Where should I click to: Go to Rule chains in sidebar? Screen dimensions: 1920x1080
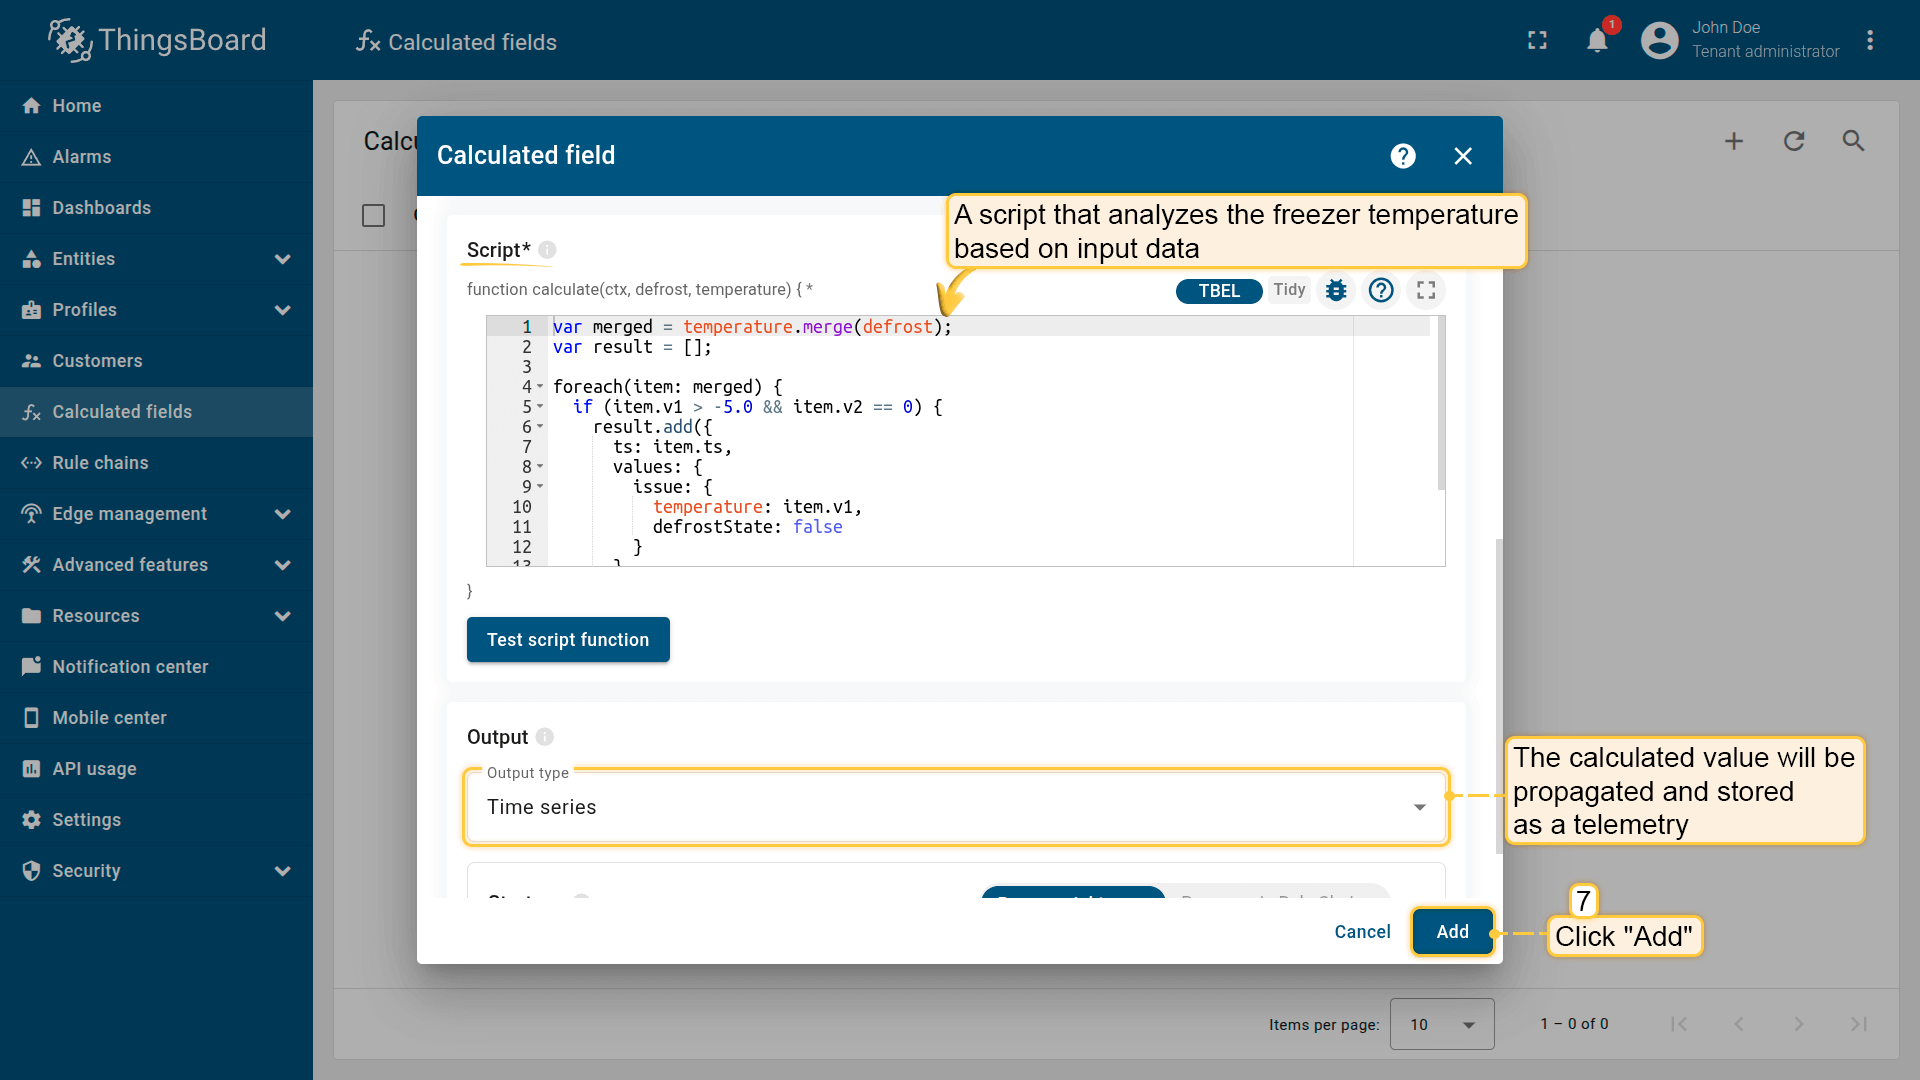click(100, 463)
